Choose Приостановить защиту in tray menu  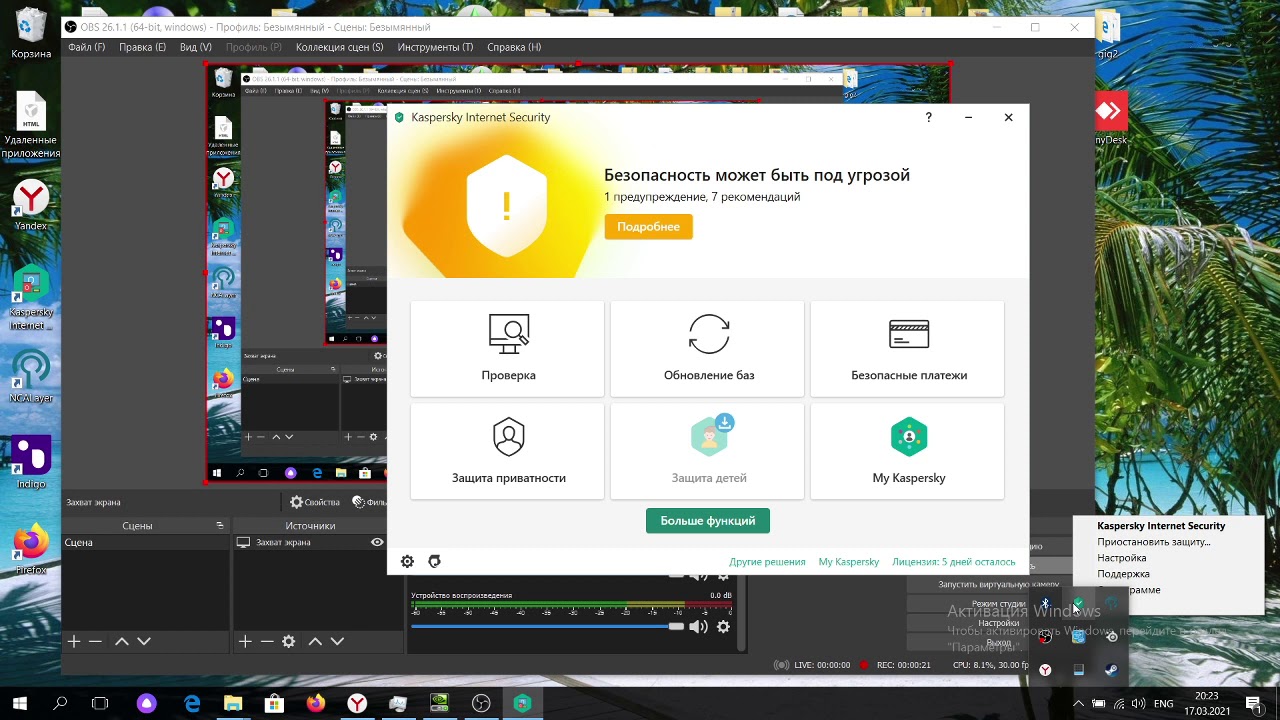(1153, 542)
